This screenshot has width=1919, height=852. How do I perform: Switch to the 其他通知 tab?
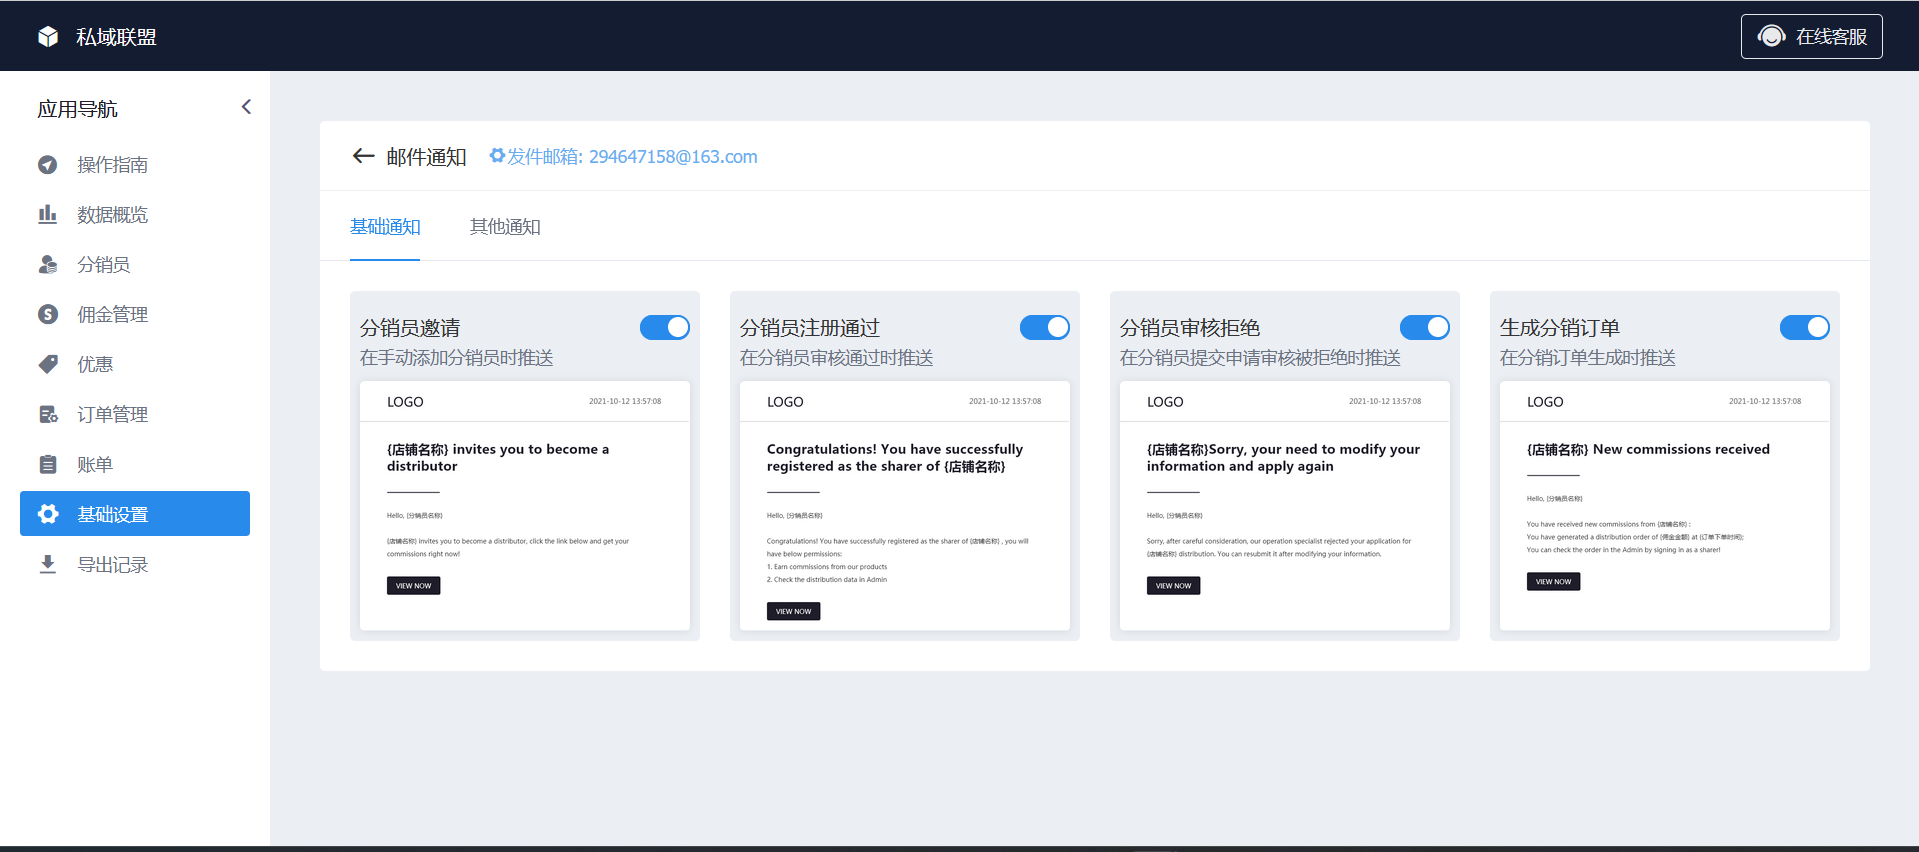pyautogui.click(x=505, y=227)
